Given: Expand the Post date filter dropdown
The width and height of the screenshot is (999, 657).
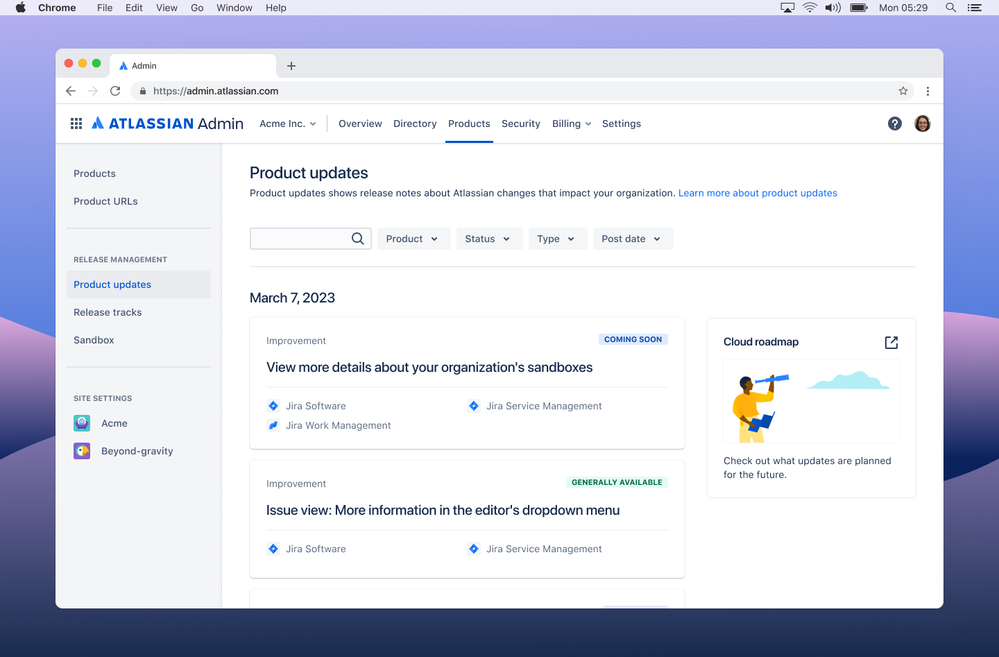Looking at the screenshot, I should pos(633,238).
